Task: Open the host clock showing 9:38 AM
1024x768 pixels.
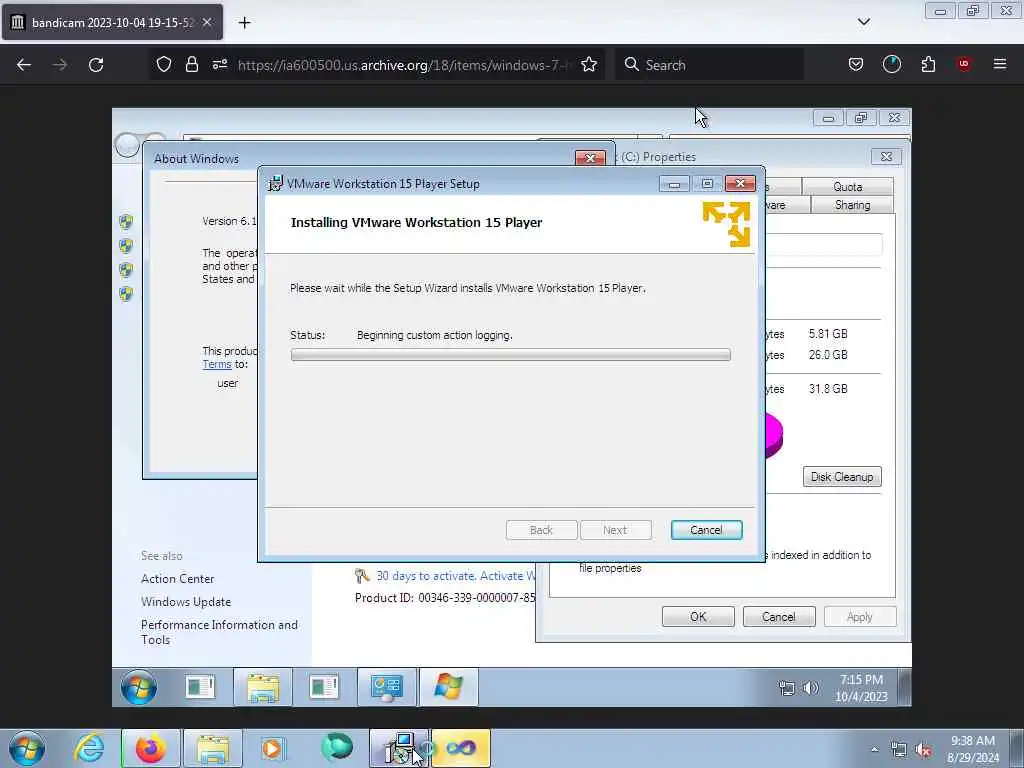Action: 973,749
